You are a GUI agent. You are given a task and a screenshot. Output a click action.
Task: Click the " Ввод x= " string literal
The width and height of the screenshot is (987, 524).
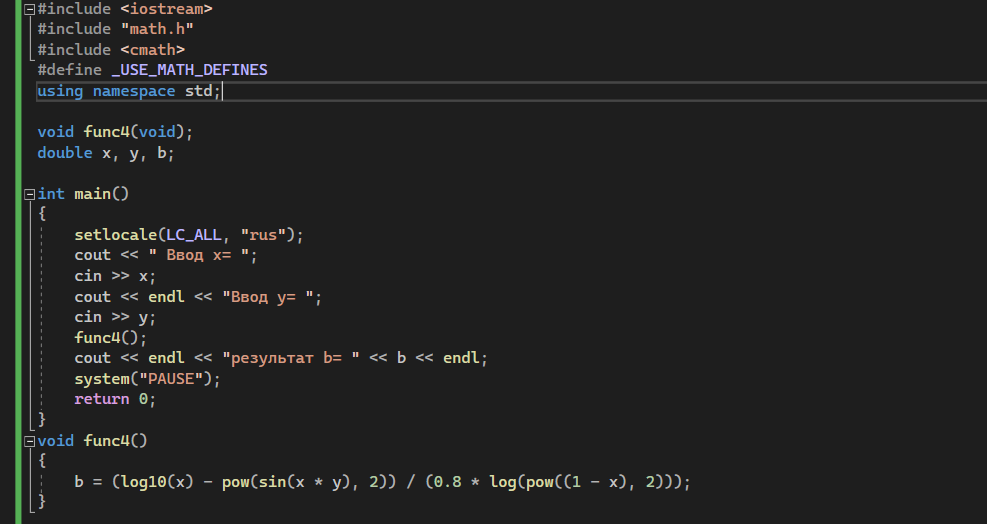point(199,255)
